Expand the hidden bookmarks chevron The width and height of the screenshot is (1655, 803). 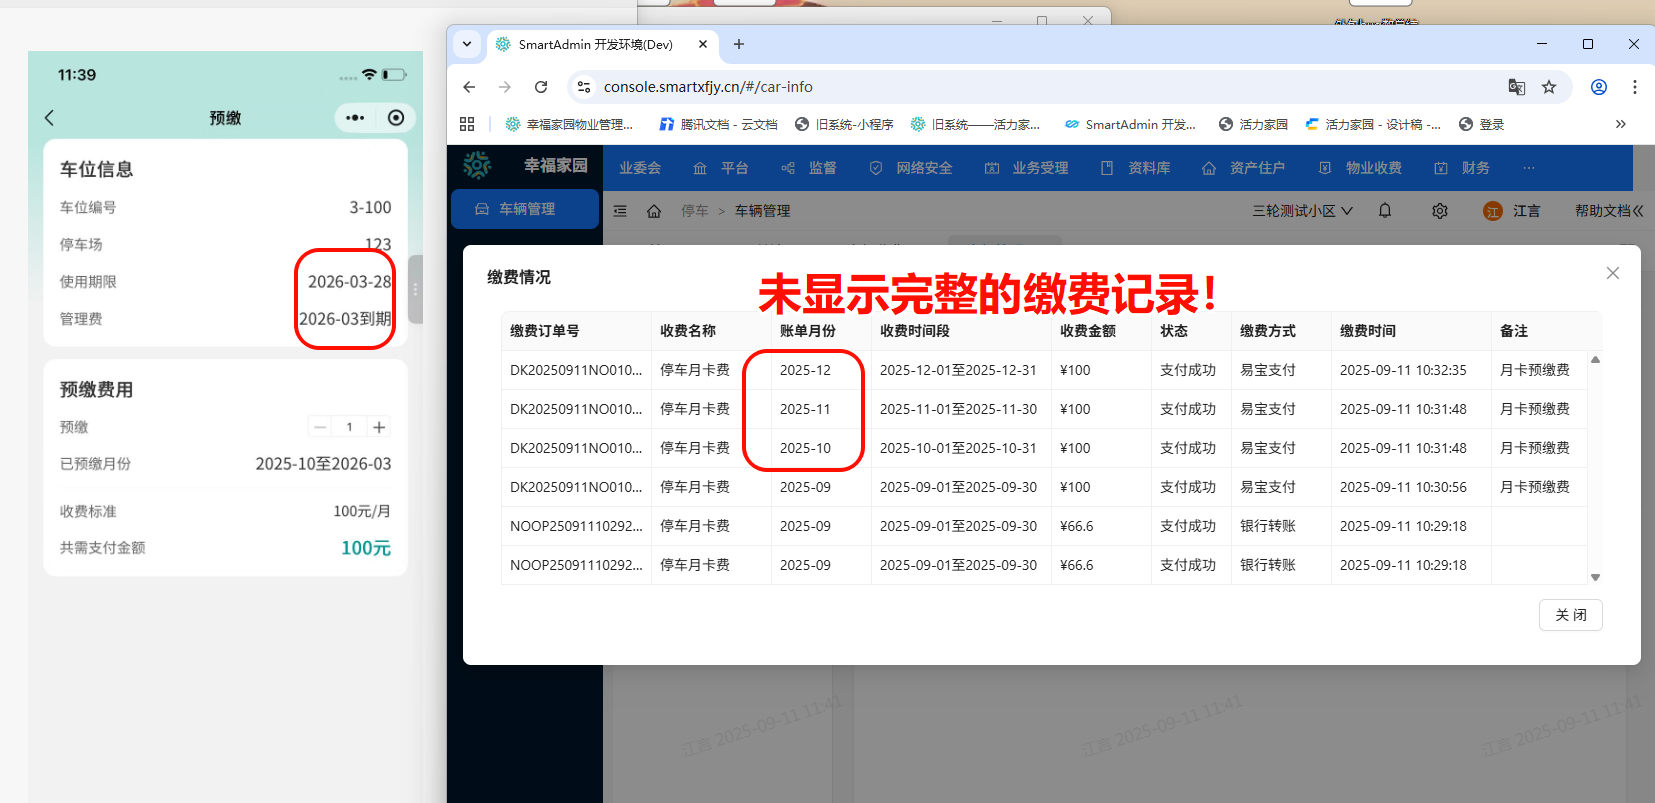[x=1621, y=124]
